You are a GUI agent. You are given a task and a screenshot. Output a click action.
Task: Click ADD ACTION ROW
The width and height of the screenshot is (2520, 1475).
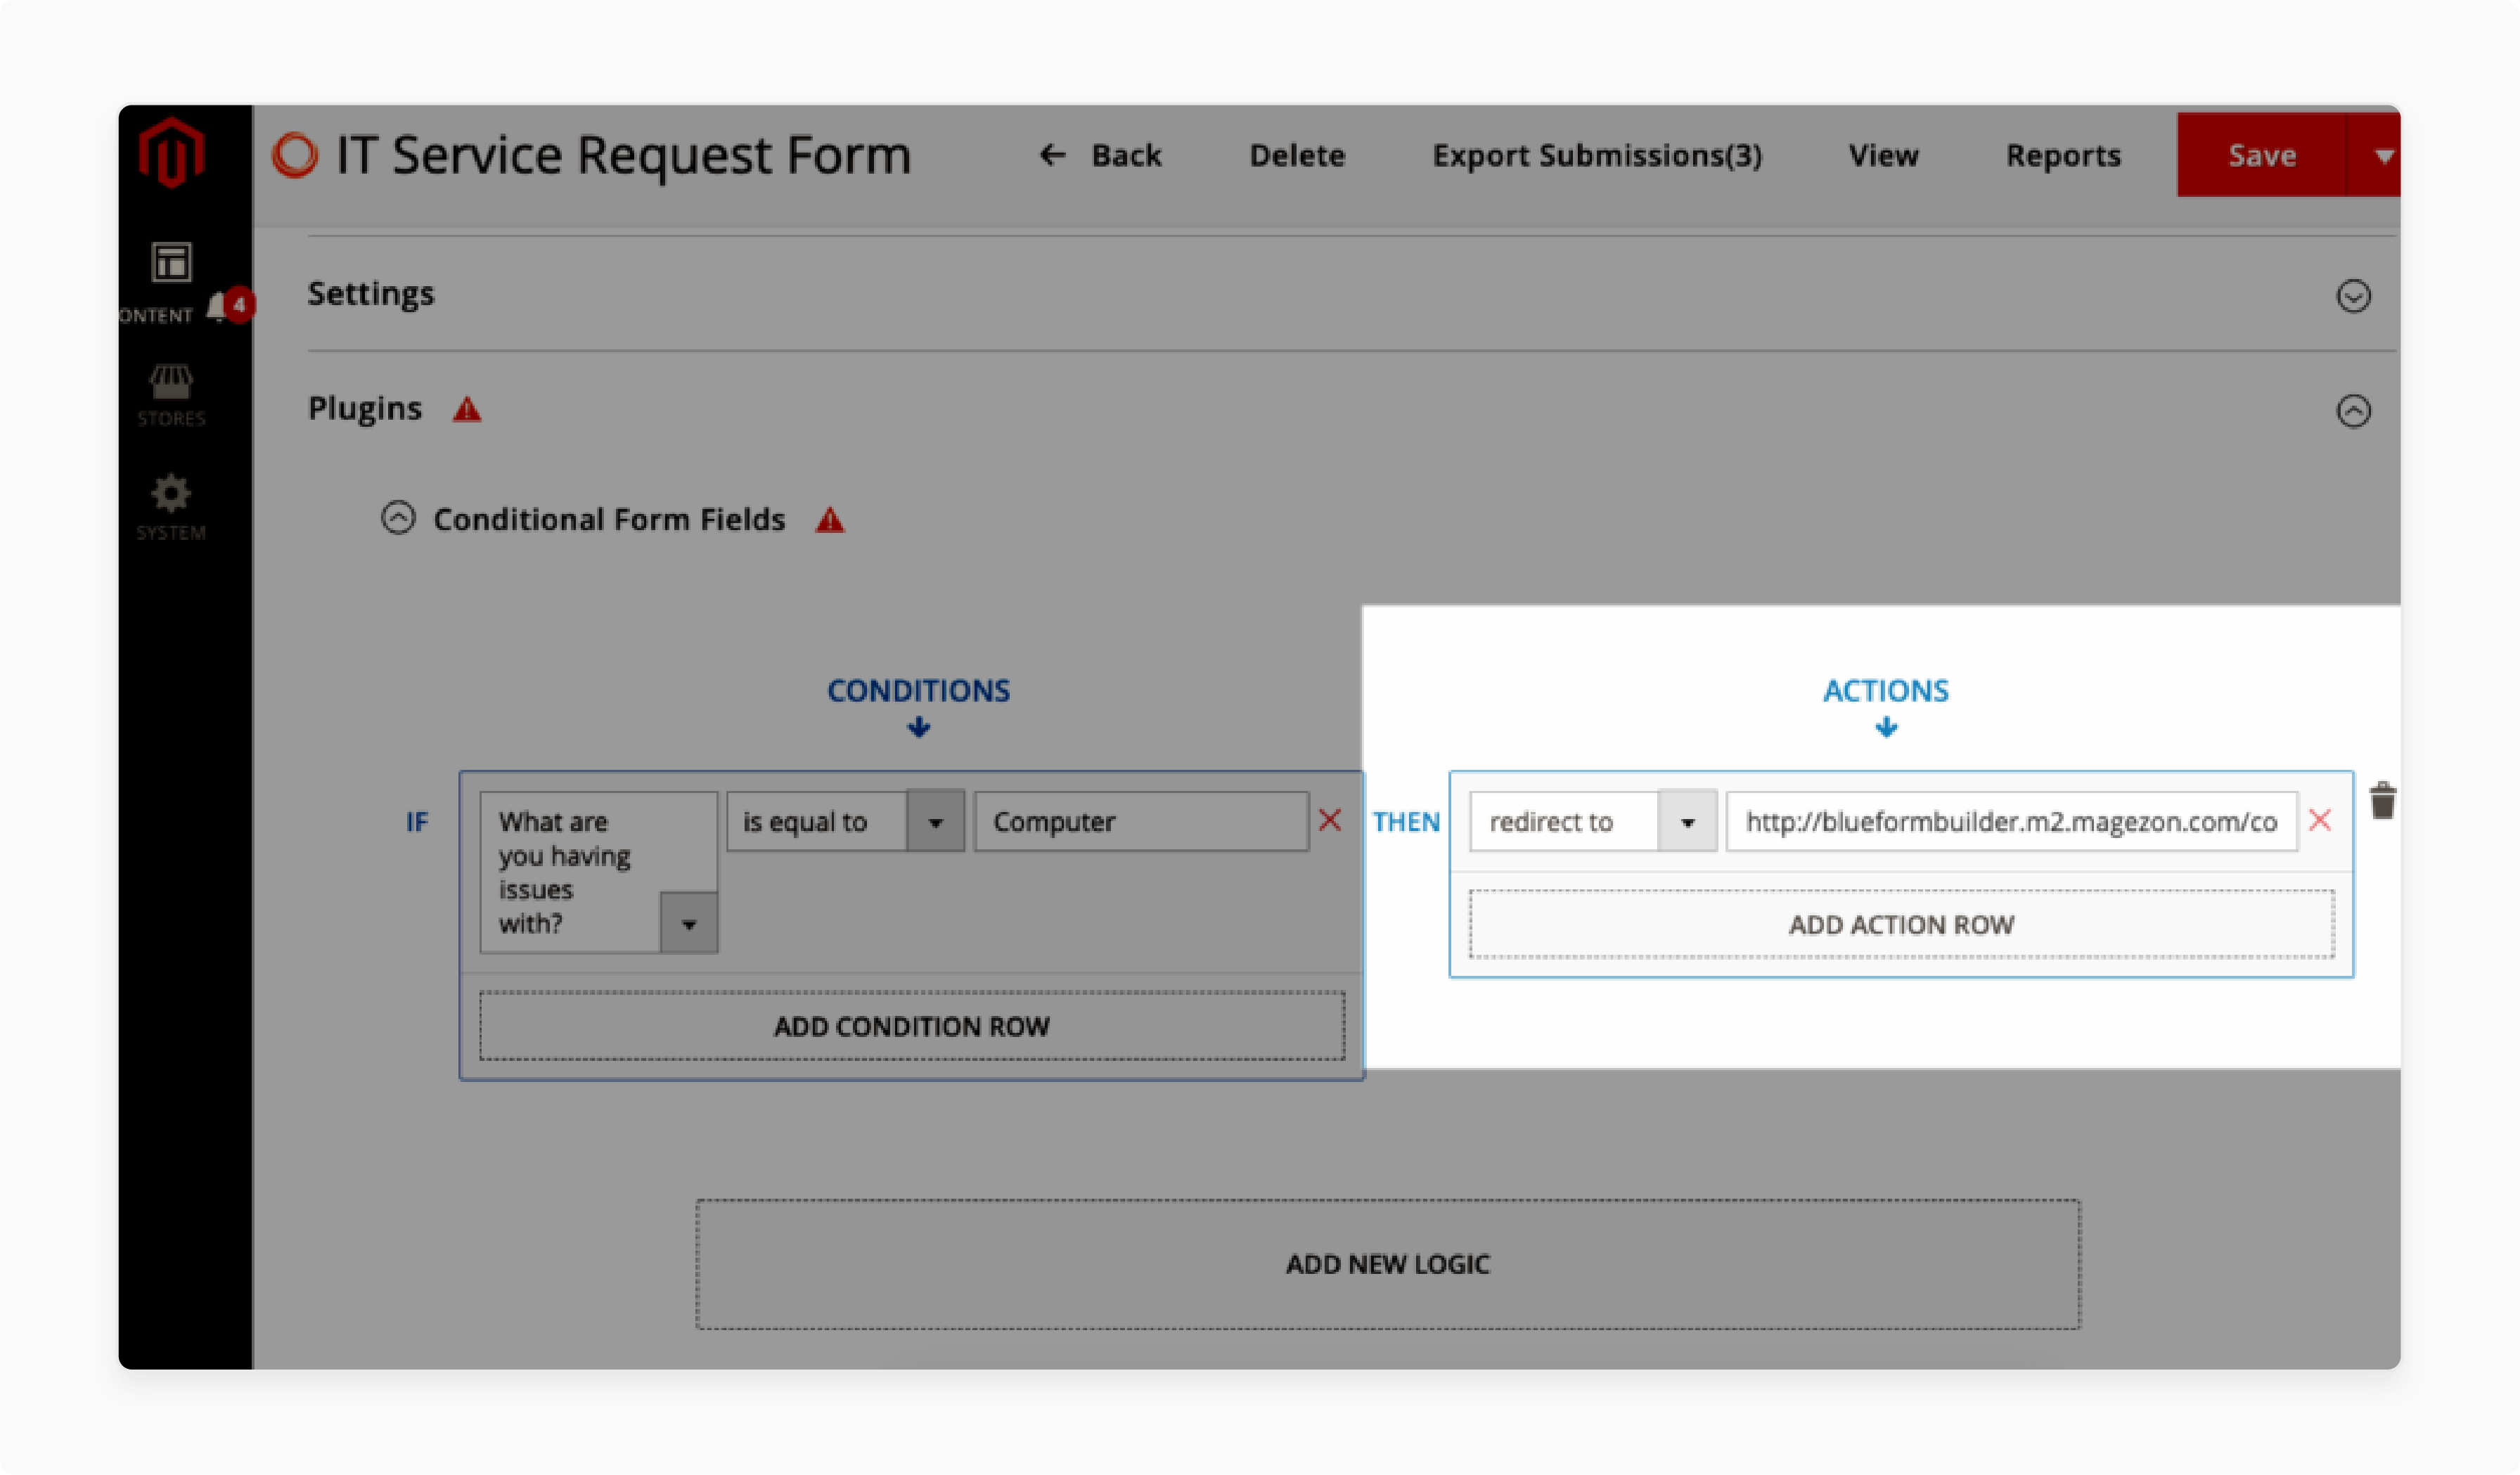click(1902, 924)
